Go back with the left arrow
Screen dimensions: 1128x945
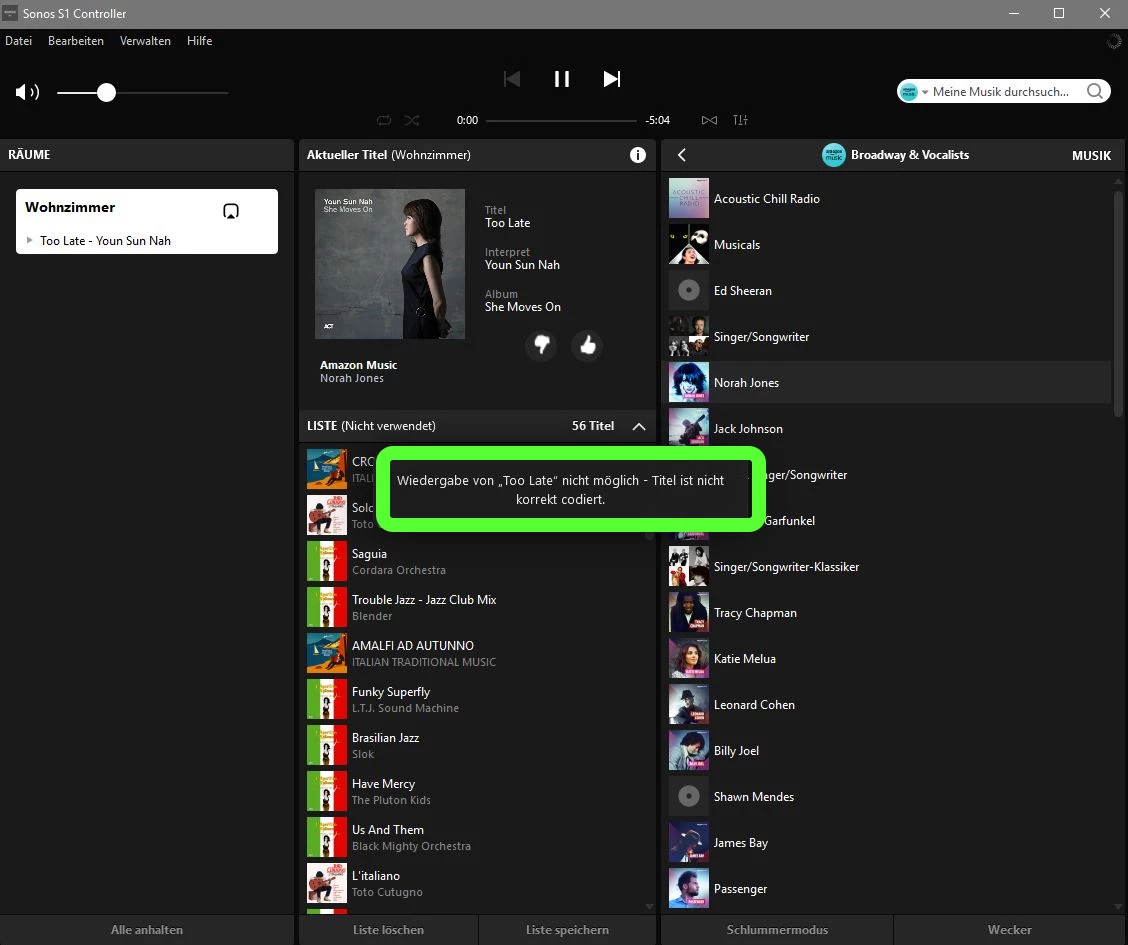681,155
